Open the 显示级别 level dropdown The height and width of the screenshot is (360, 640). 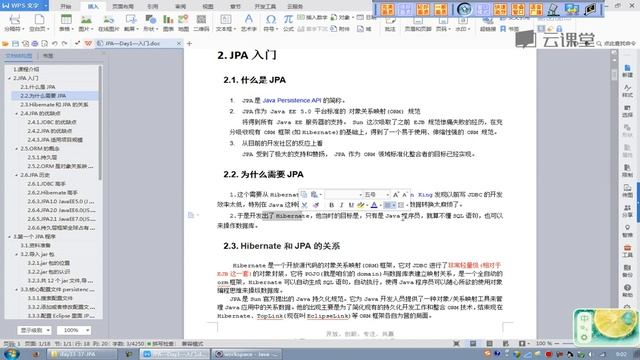coord(35,330)
